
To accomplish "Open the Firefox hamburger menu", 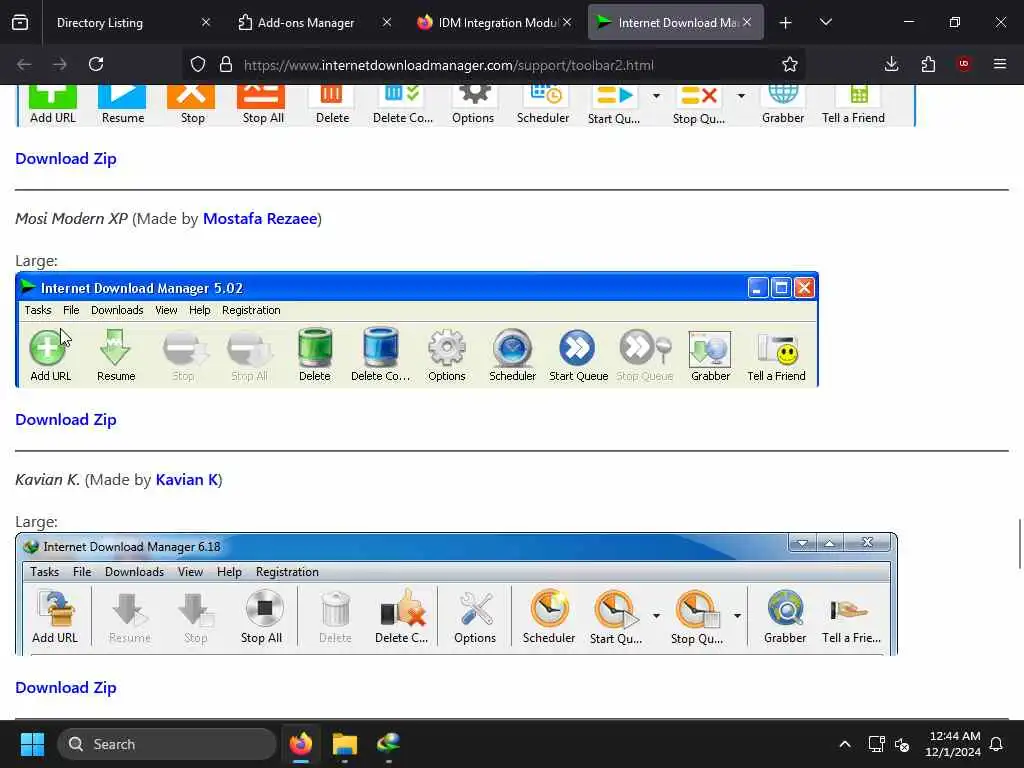I will (x=999, y=64).
